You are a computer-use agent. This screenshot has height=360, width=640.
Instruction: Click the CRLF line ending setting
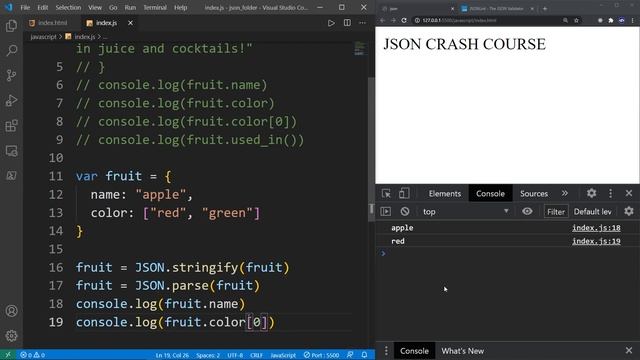tap(256, 355)
